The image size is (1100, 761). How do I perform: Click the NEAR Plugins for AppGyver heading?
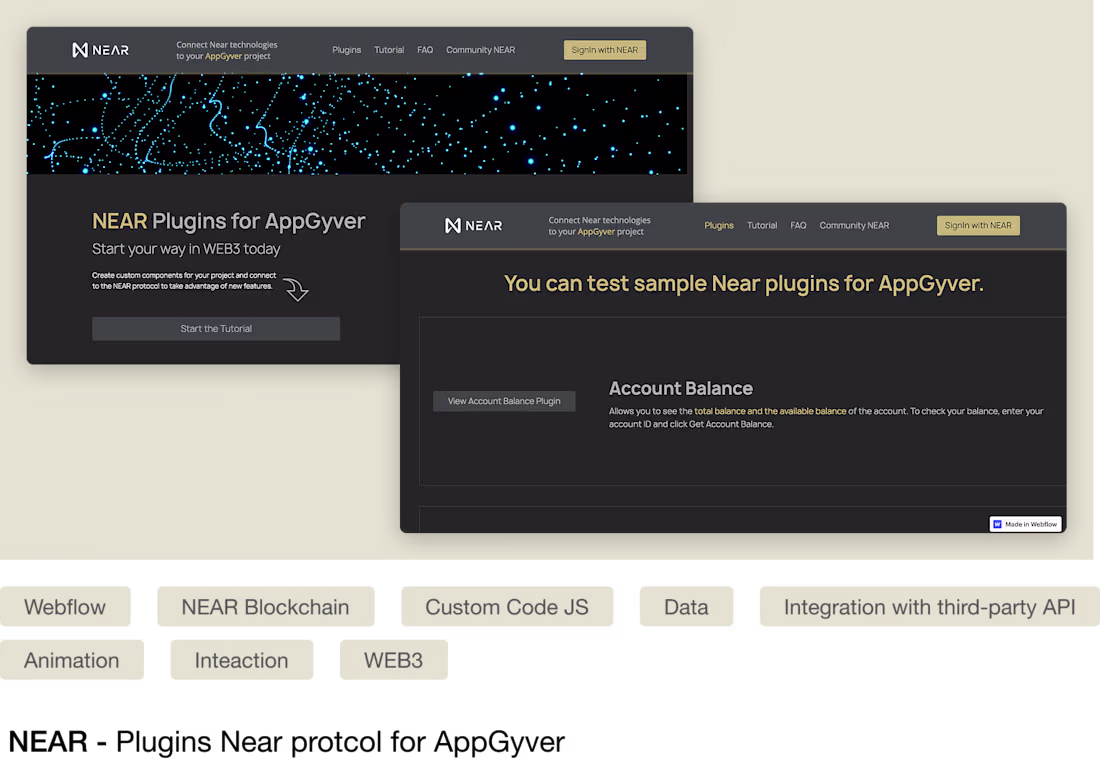point(229,221)
